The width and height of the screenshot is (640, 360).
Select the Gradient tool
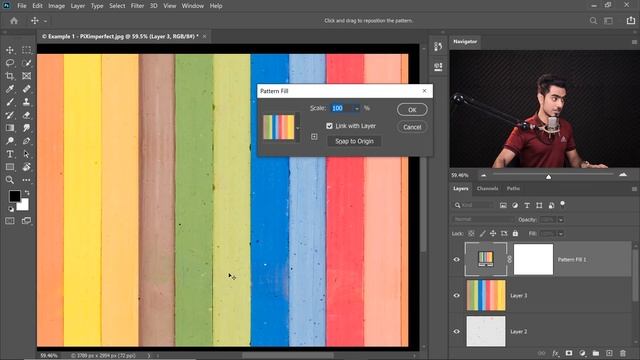pyautogui.click(x=10, y=128)
